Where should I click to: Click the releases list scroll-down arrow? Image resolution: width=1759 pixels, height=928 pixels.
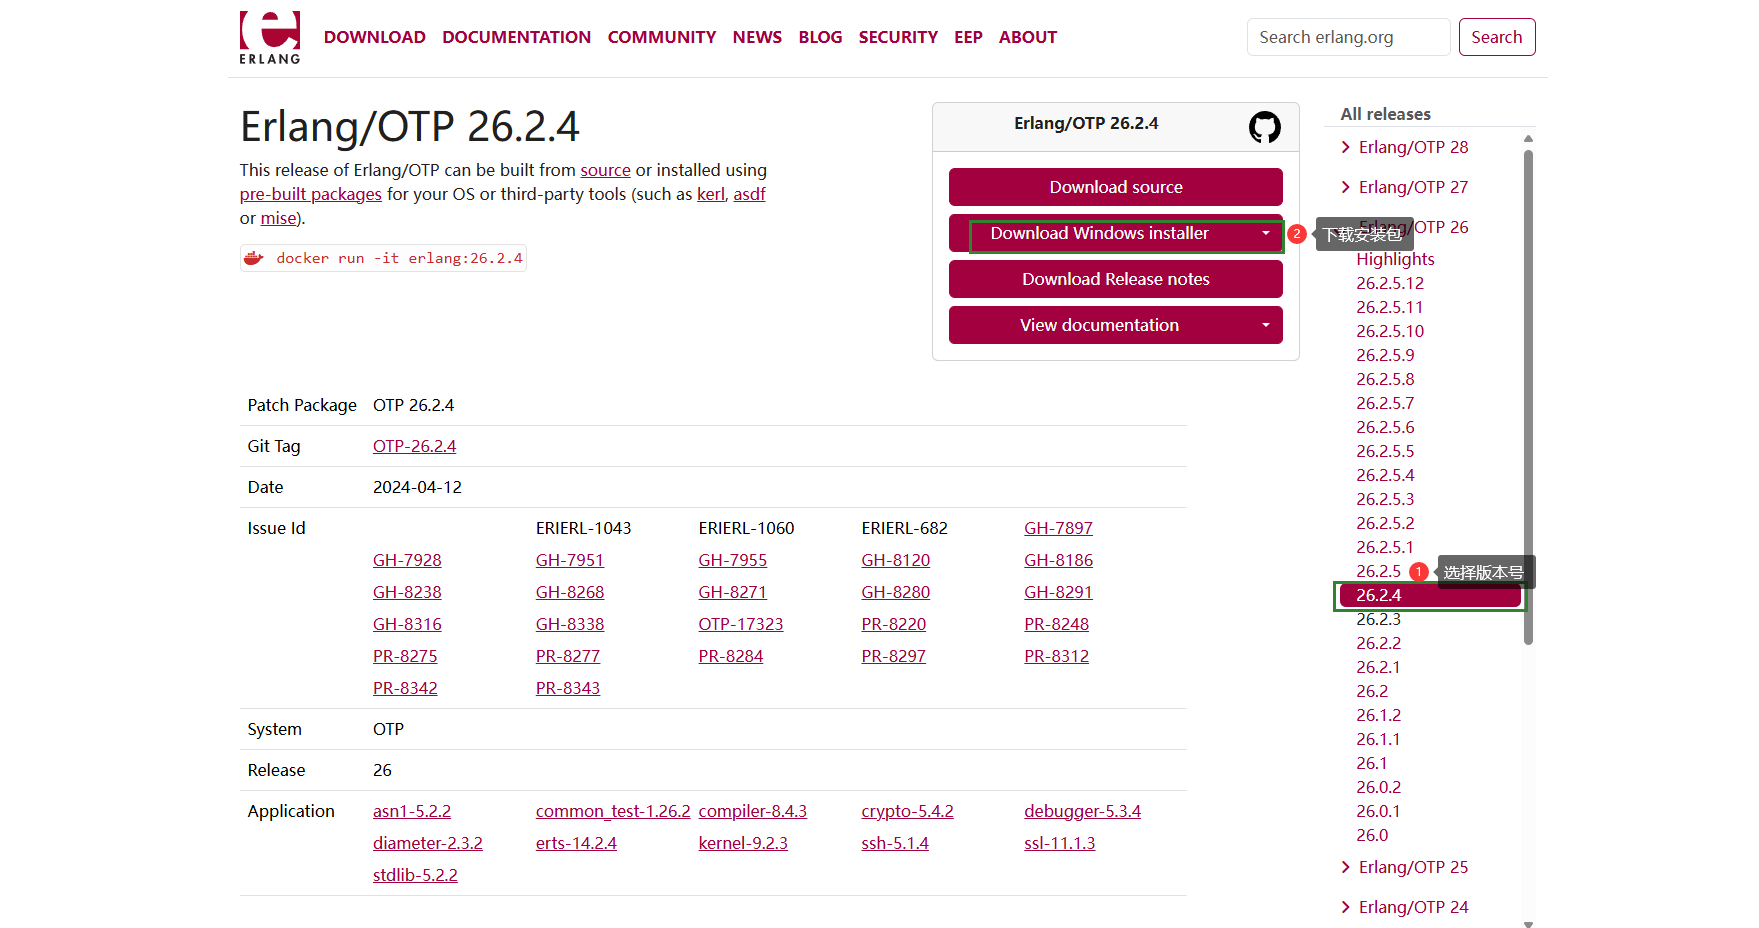tap(1528, 924)
